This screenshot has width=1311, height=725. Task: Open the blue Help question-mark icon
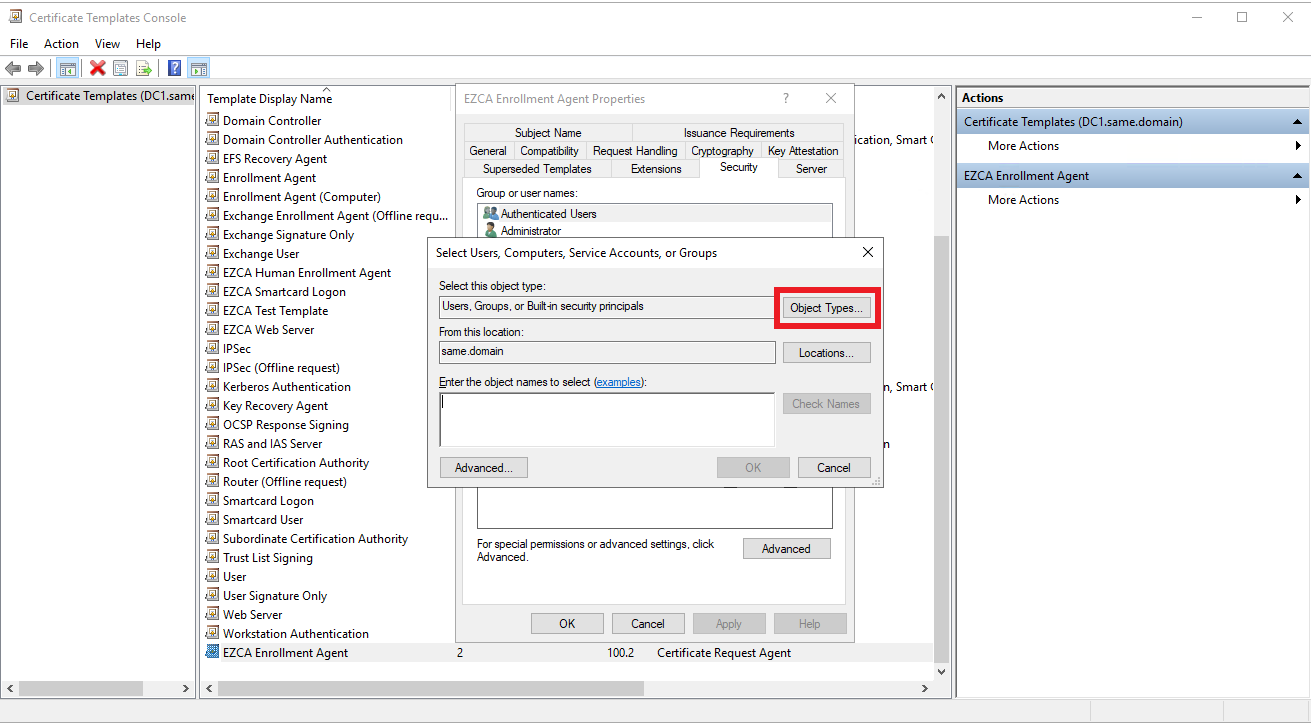point(175,68)
